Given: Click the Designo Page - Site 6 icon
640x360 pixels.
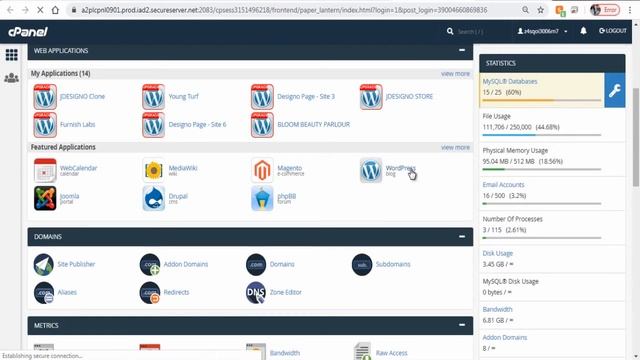Looking at the screenshot, I should 153,125.
